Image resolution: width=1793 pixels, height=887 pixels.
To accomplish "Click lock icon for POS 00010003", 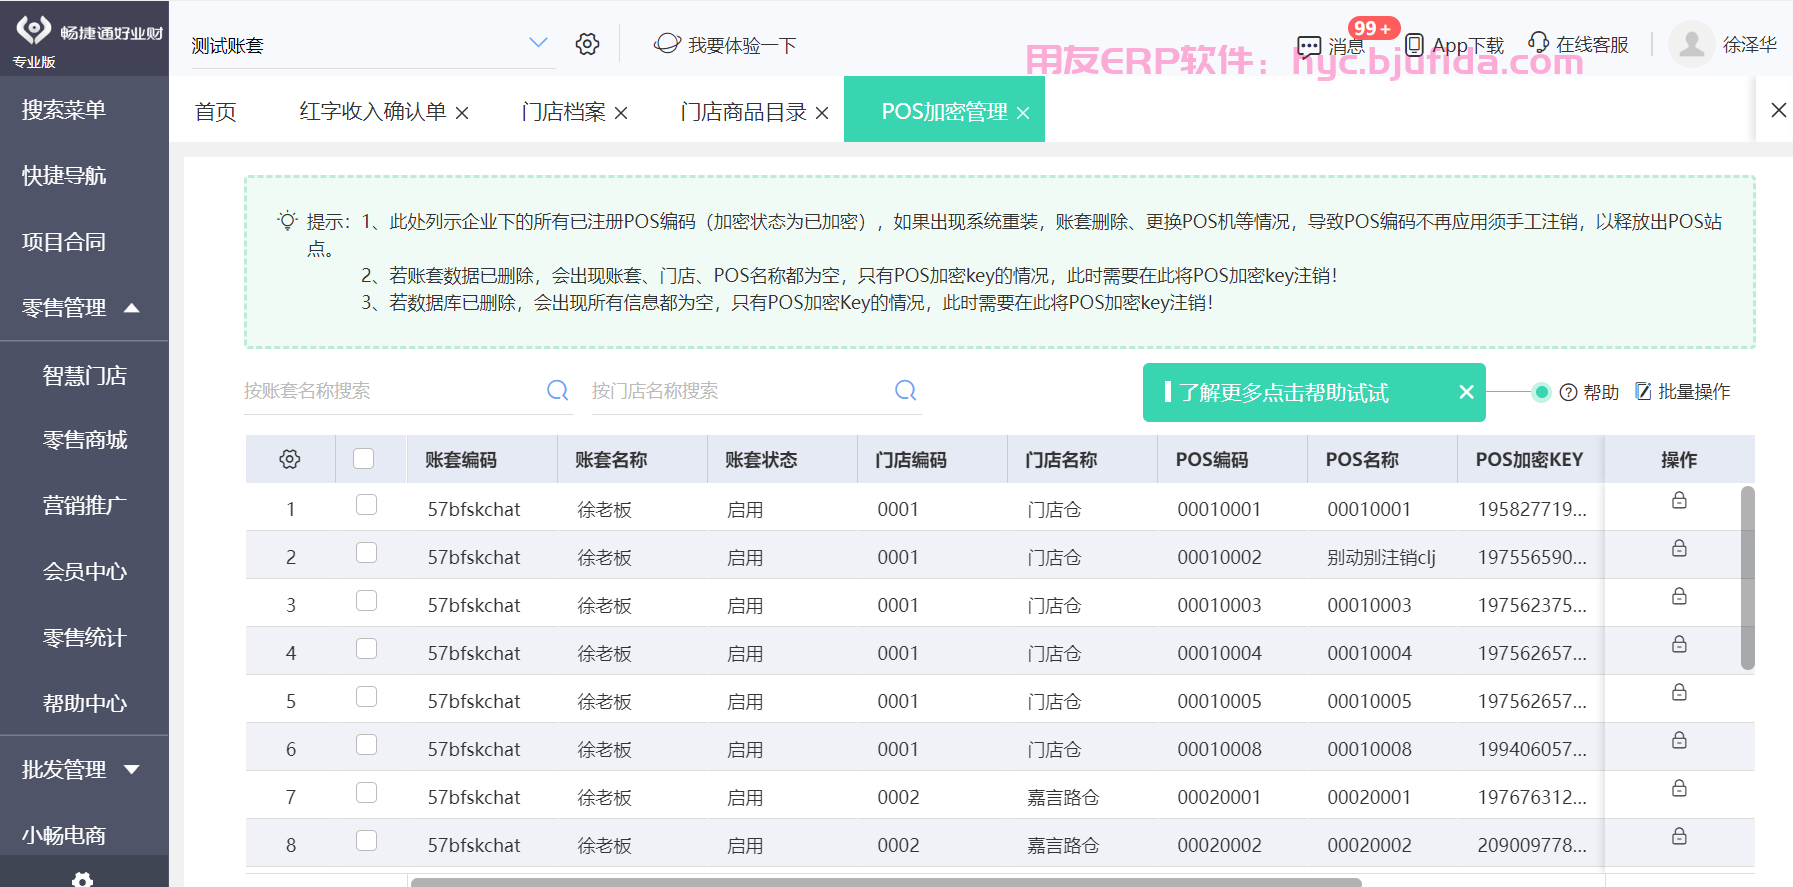I will tap(1679, 596).
